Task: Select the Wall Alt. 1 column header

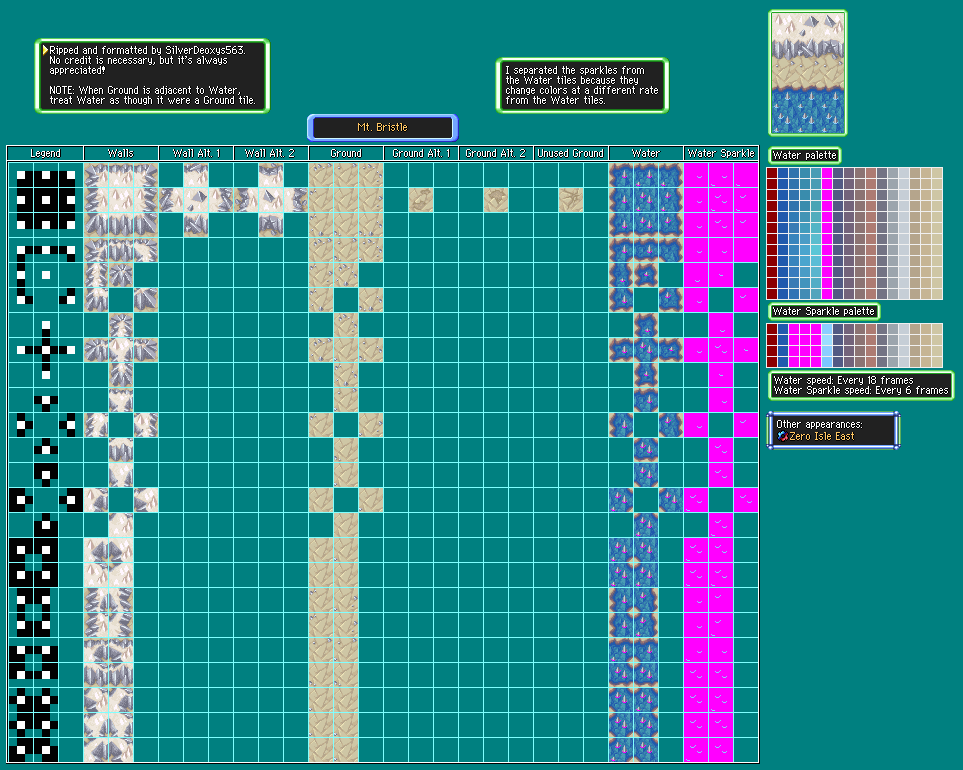Action: pyautogui.click(x=196, y=154)
